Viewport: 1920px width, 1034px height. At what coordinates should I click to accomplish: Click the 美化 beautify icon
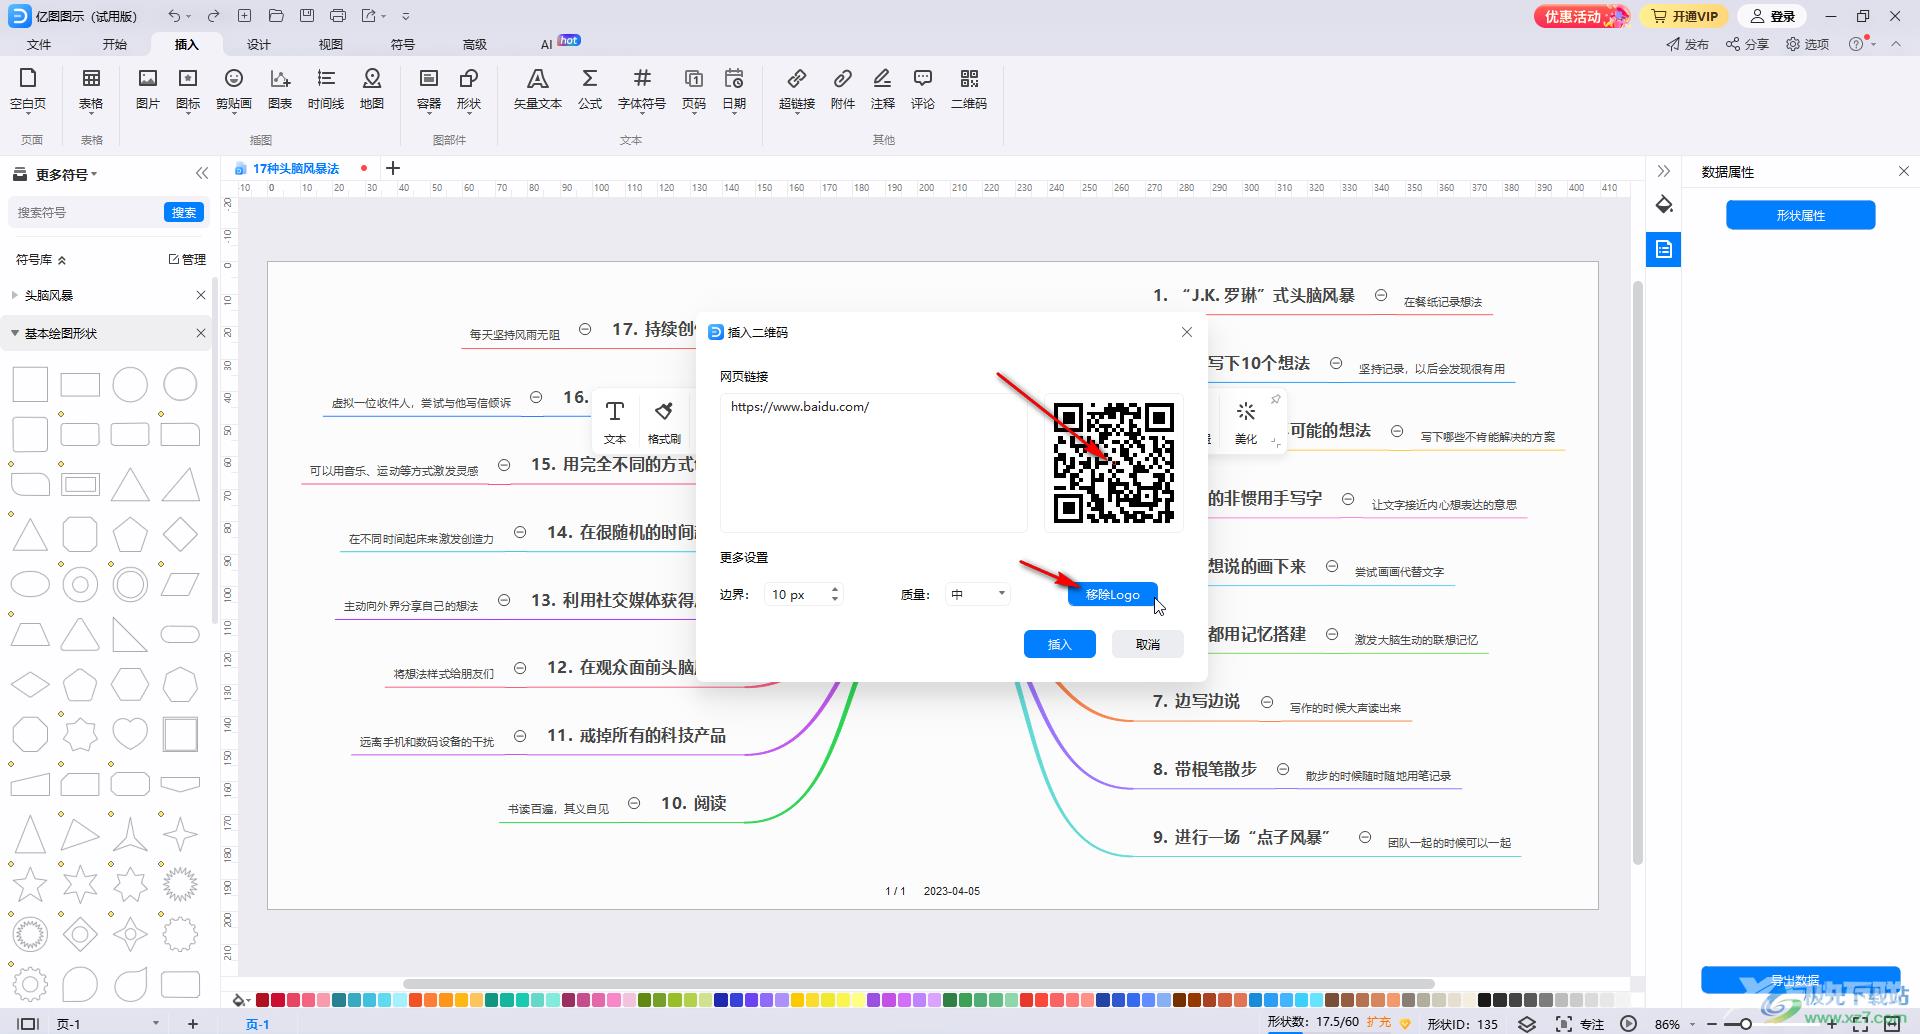tap(1246, 422)
